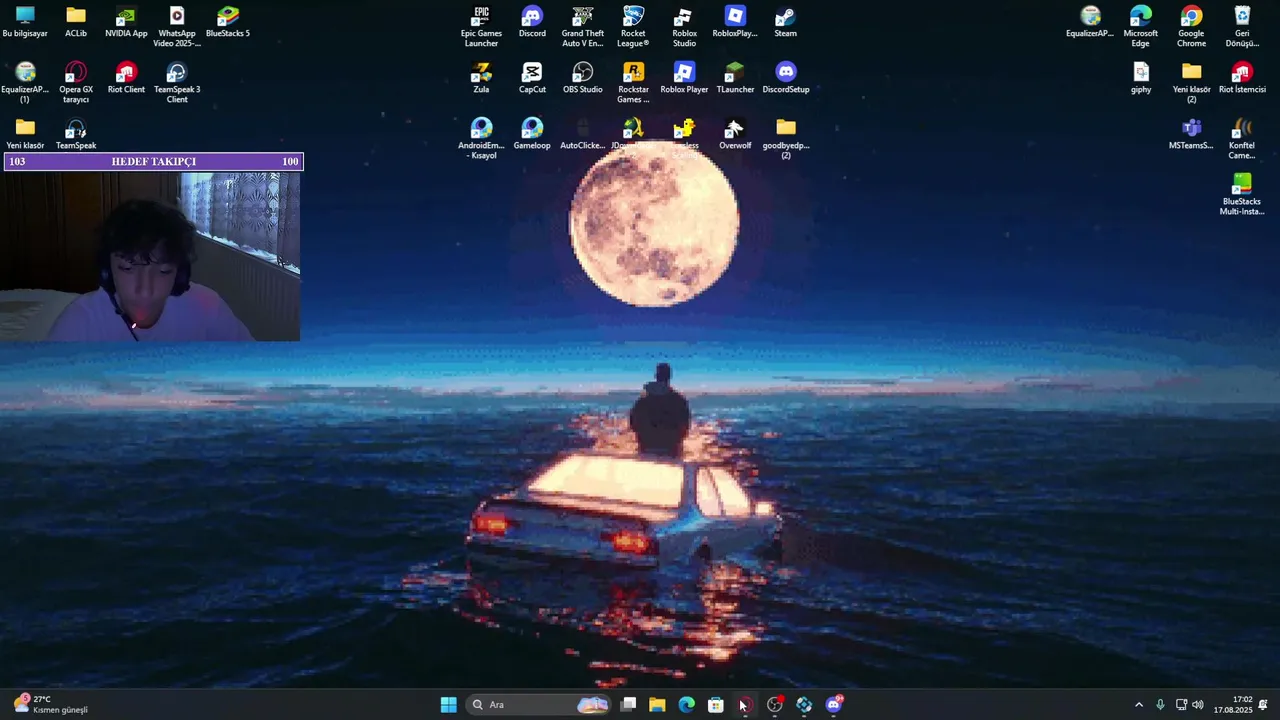This screenshot has width=1280, height=720.
Task: Open Microsoft Store from the taskbar
Action: (x=716, y=705)
